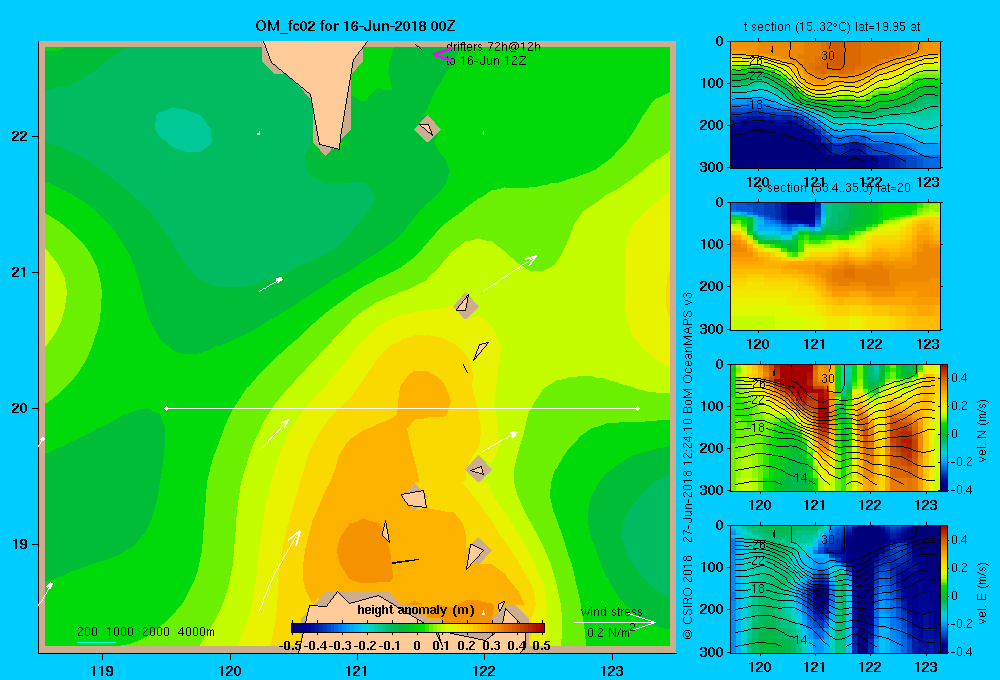This screenshot has height=680, width=1000.
Task: Click the vel. E velocity color bar
Action: 945,589
